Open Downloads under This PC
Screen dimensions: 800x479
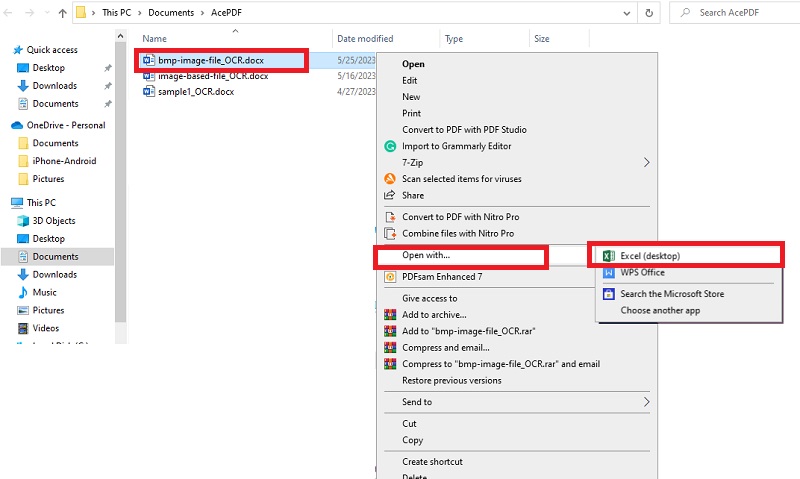pyautogui.click(x=55, y=274)
